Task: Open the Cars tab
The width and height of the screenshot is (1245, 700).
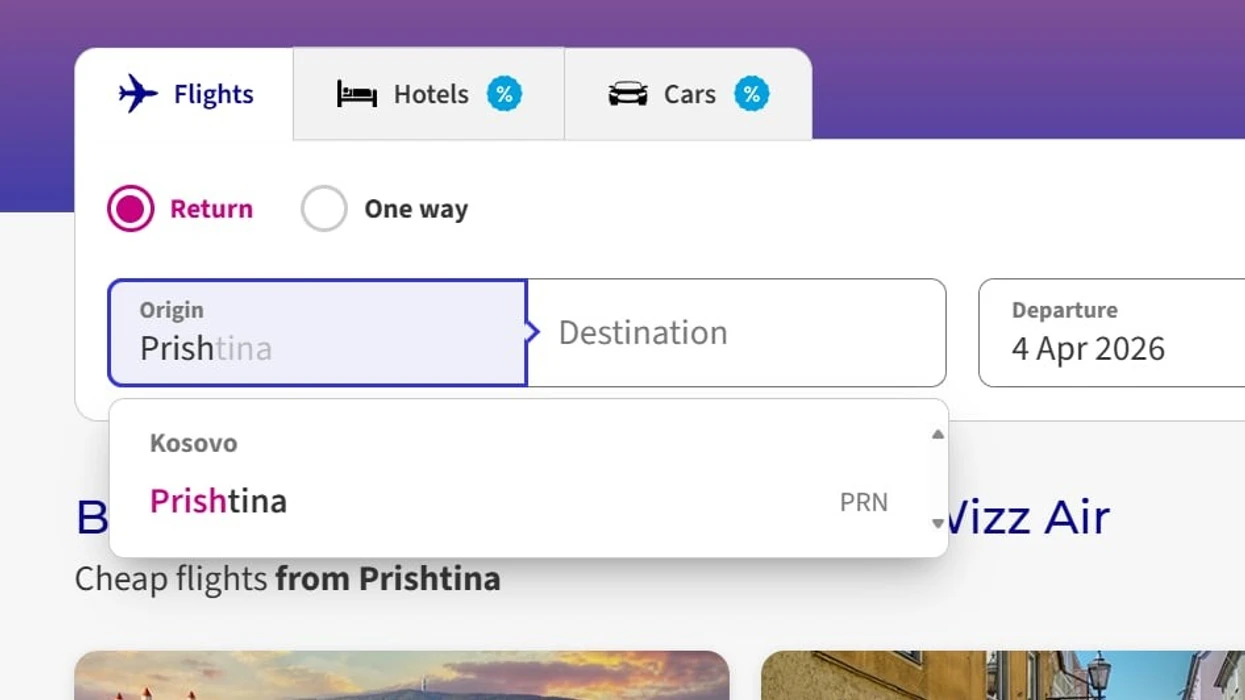Action: coord(689,94)
